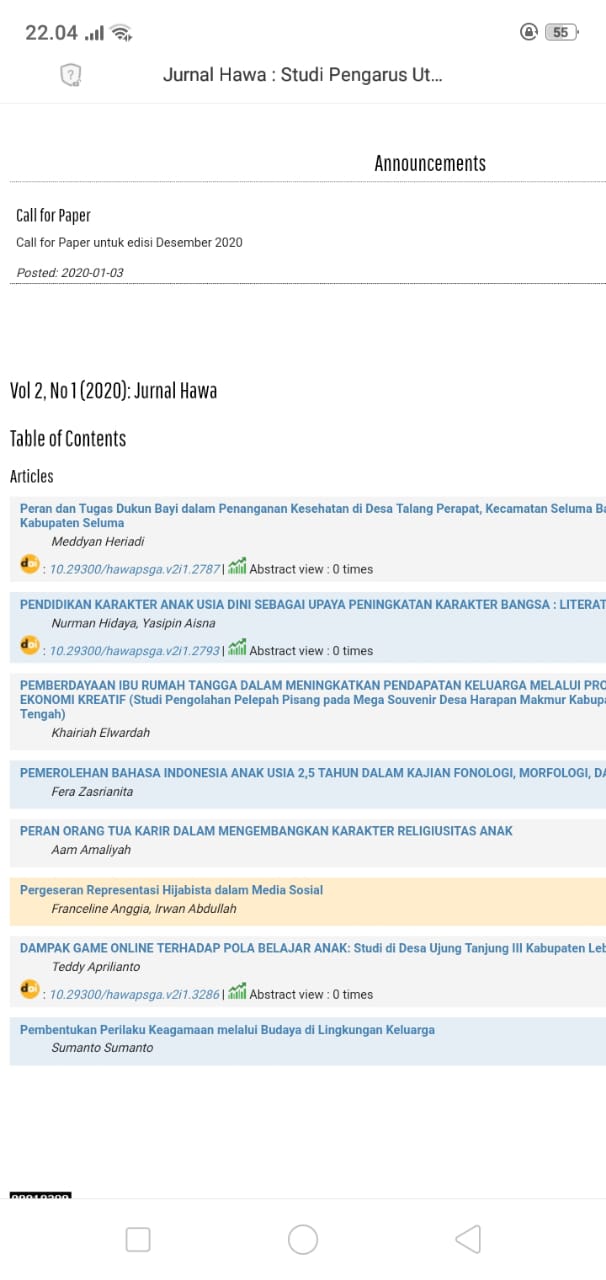Image resolution: width=606 pixels, height=1280 pixels.
Task: Click DOI badge icon for Teddy Aprilianto article
Action: (x=30, y=990)
